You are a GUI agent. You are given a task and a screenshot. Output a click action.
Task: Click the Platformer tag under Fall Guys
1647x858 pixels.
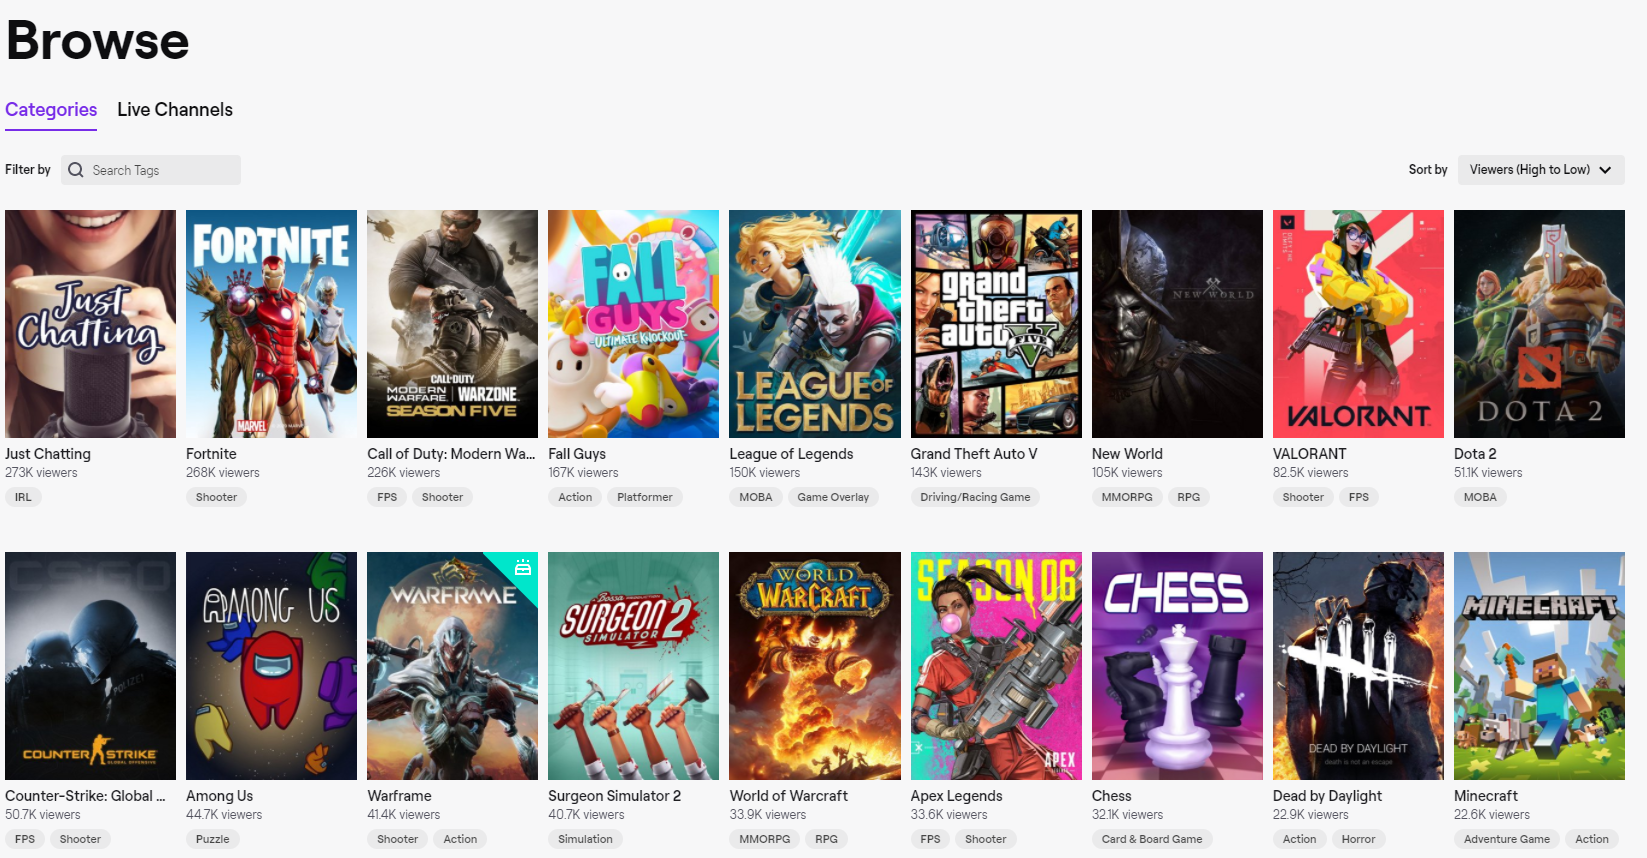645,497
